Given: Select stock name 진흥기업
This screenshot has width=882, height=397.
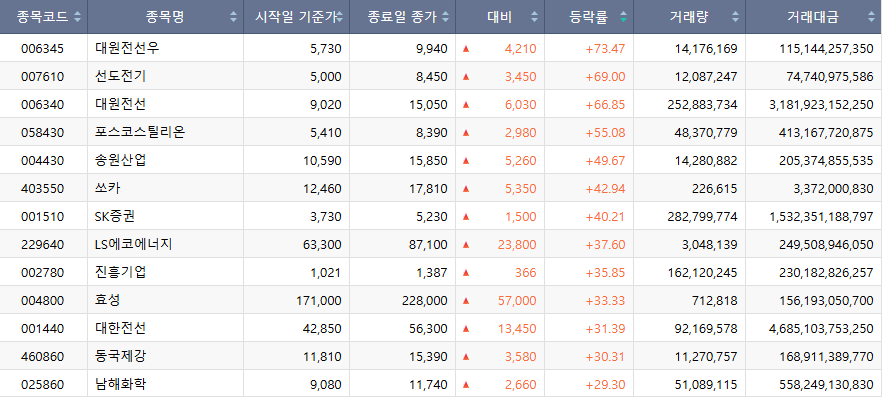Looking at the screenshot, I should 121,273.
